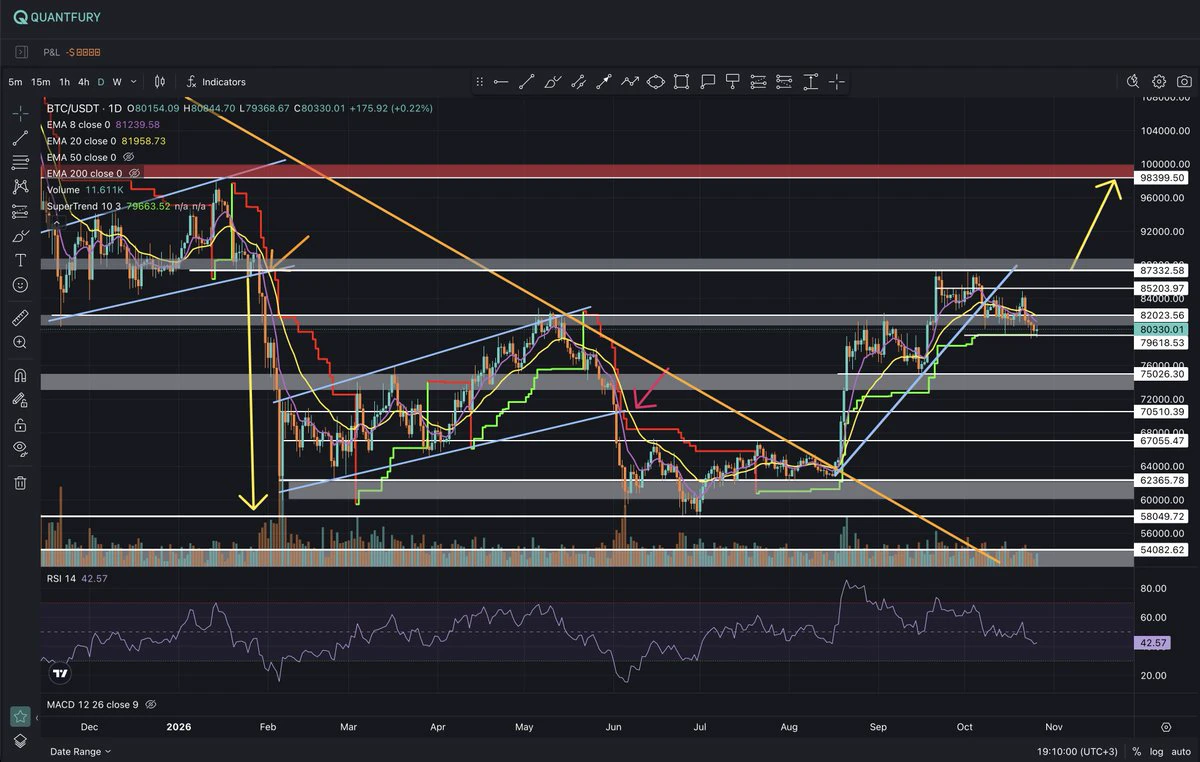
Task: Click the Quantfury logo
Action: click(x=57, y=18)
